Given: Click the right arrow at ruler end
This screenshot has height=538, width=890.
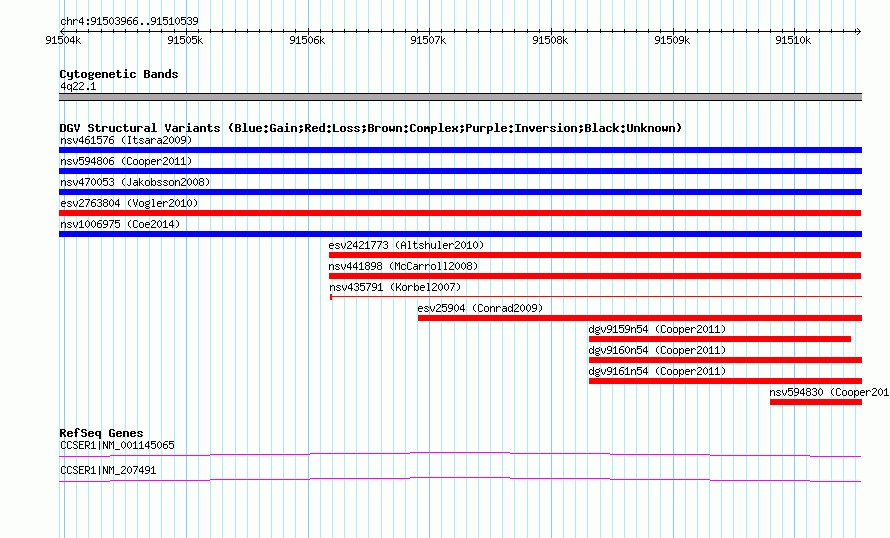Looking at the screenshot, I should (x=858, y=31).
